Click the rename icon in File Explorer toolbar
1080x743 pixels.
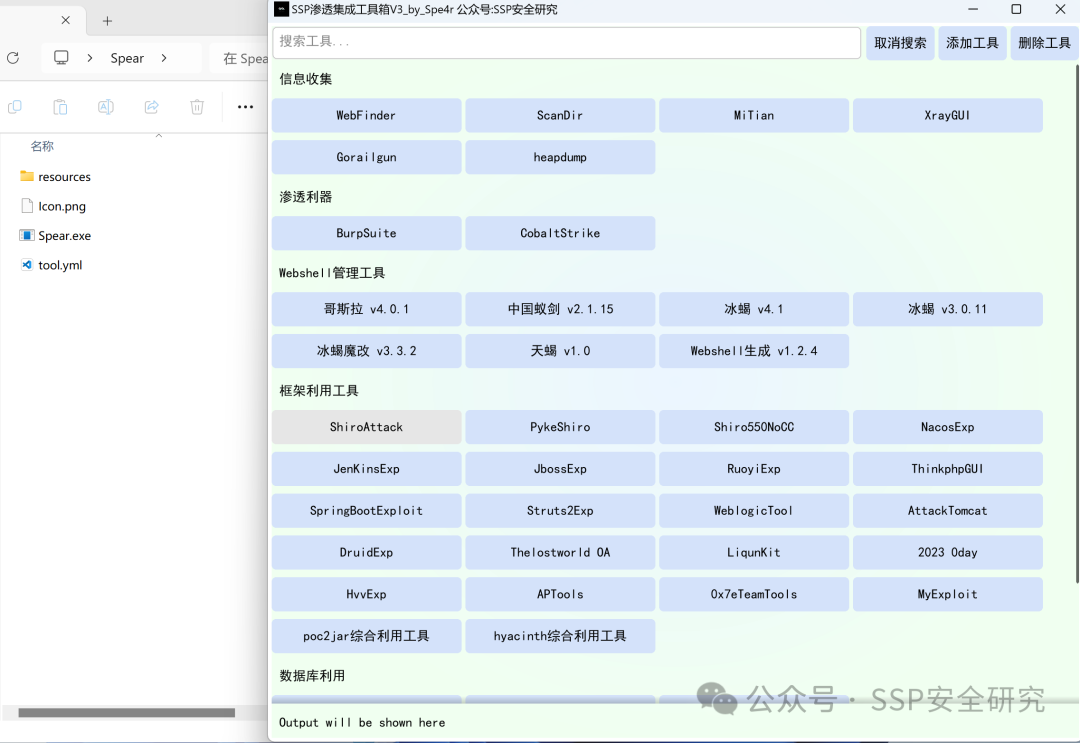(105, 107)
